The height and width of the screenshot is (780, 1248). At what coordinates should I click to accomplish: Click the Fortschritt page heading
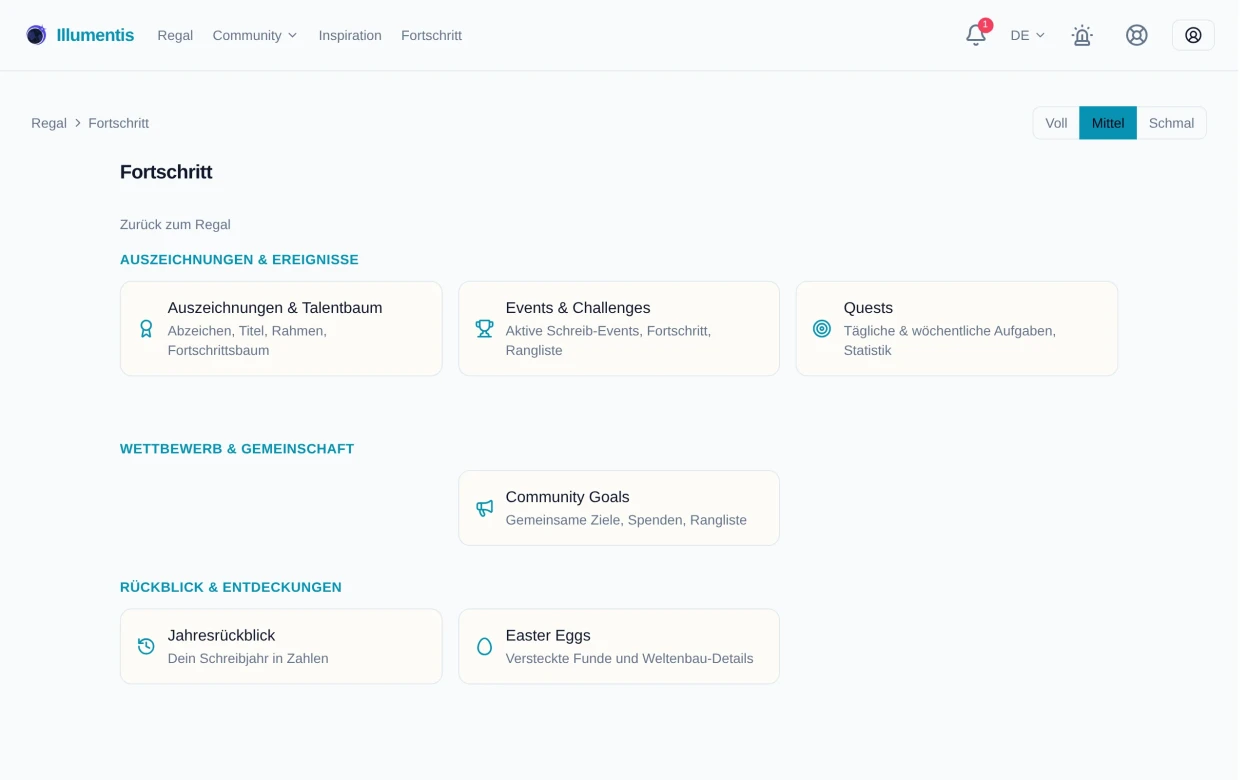166,172
